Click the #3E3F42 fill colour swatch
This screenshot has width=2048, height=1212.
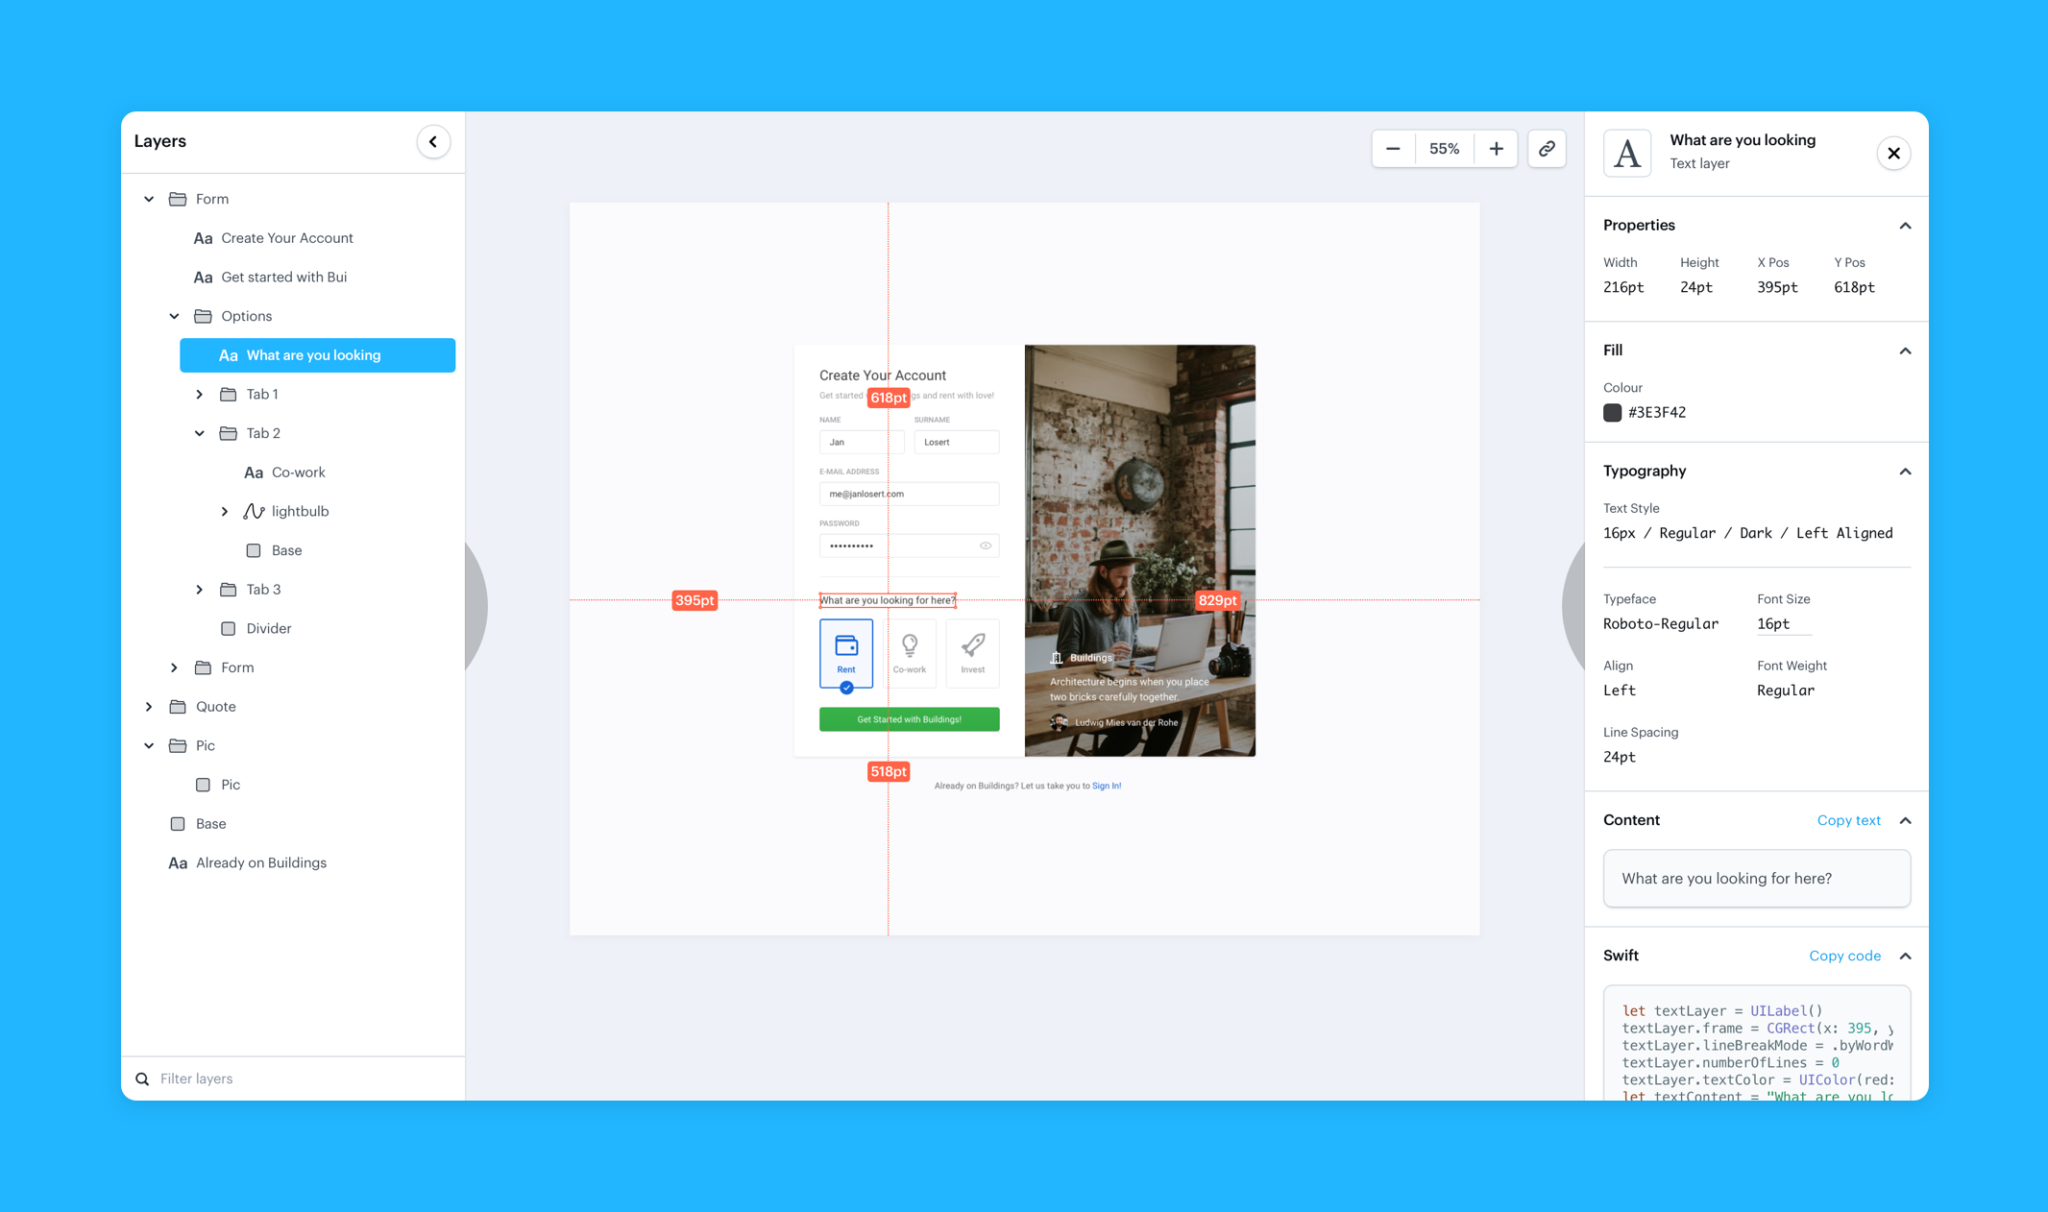point(1612,412)
